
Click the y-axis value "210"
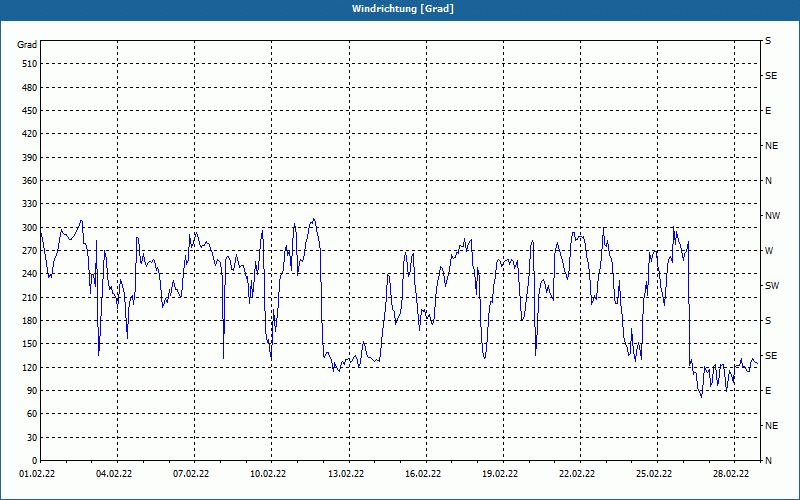click(x=30, y=297)
